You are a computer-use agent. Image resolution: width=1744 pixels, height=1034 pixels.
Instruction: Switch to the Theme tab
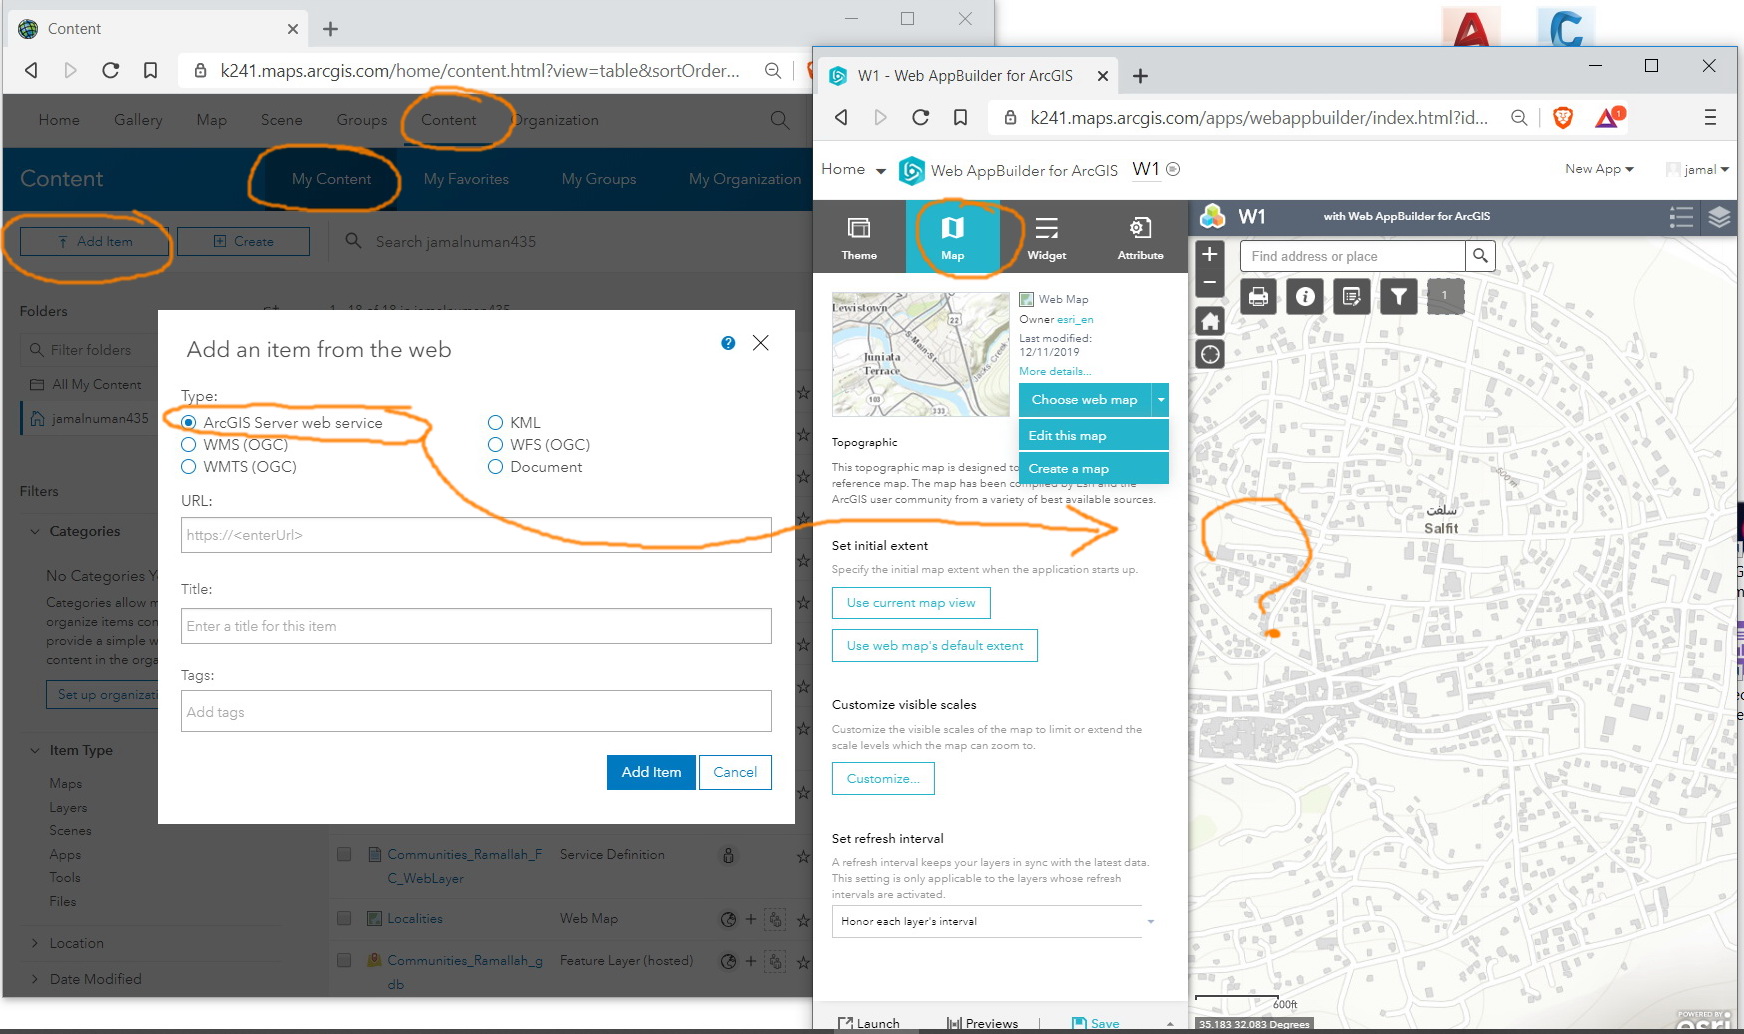859,237
